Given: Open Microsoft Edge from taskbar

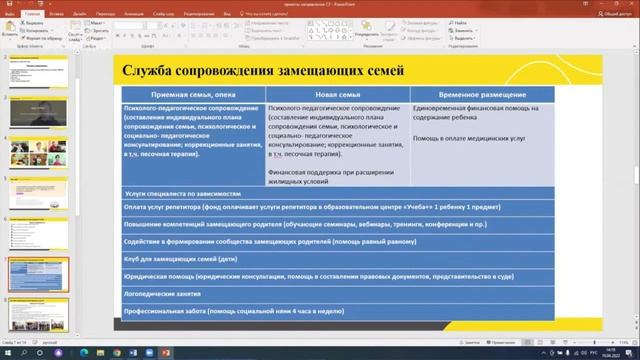Looking at the screenshot, I should (84, 353).
